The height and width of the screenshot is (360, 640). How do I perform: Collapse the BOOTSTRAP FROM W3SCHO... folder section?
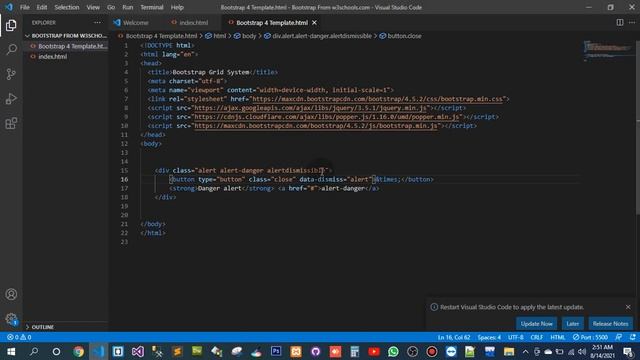(66, 36)
